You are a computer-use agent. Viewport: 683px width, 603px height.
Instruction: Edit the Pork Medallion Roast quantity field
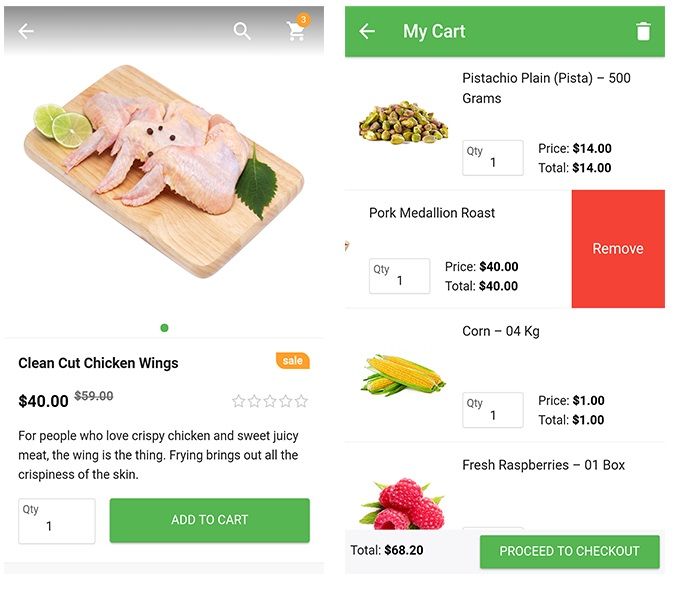[x=399, y=276]
